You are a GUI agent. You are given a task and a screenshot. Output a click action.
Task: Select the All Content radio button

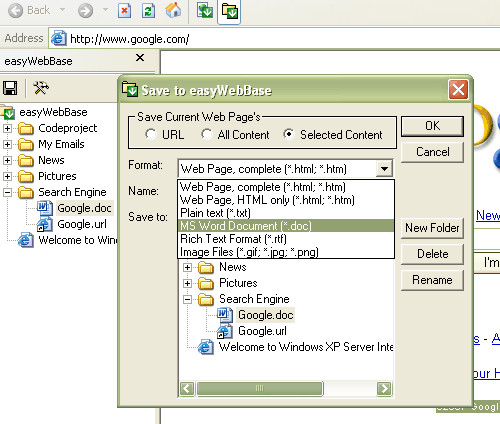(207, 135)
